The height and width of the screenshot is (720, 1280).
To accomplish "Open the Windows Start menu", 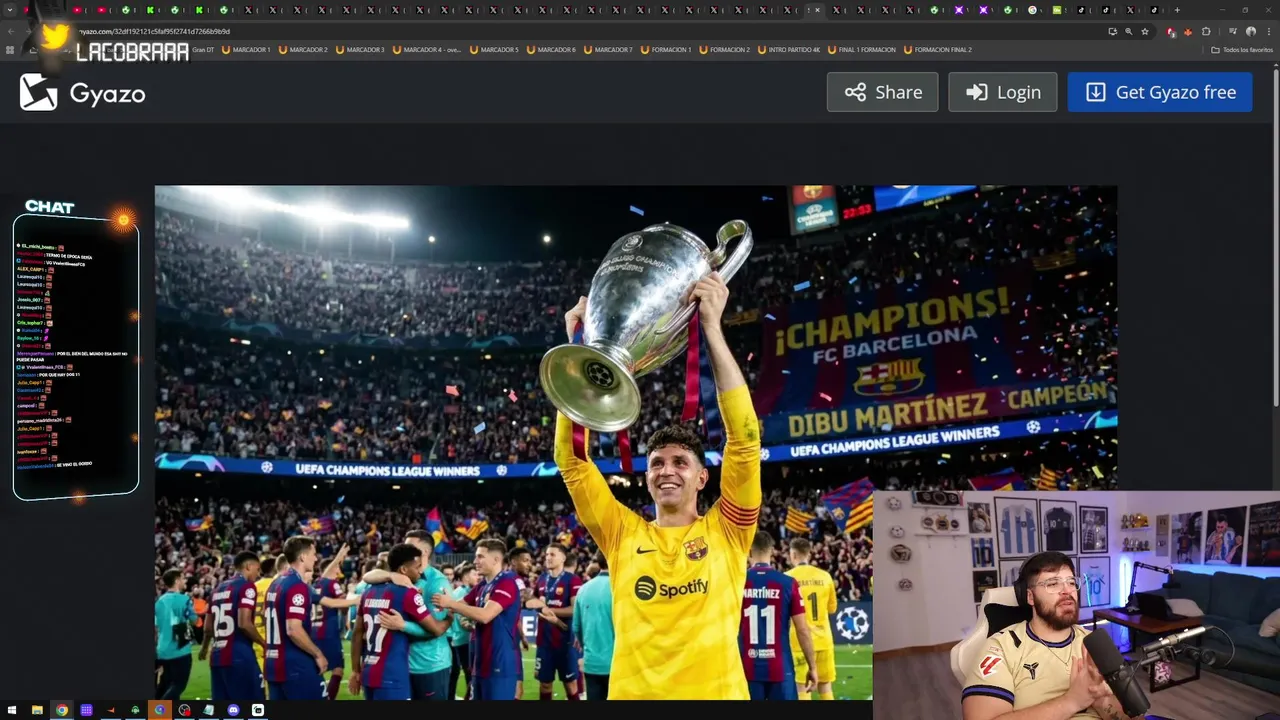I will click(12, 710).
